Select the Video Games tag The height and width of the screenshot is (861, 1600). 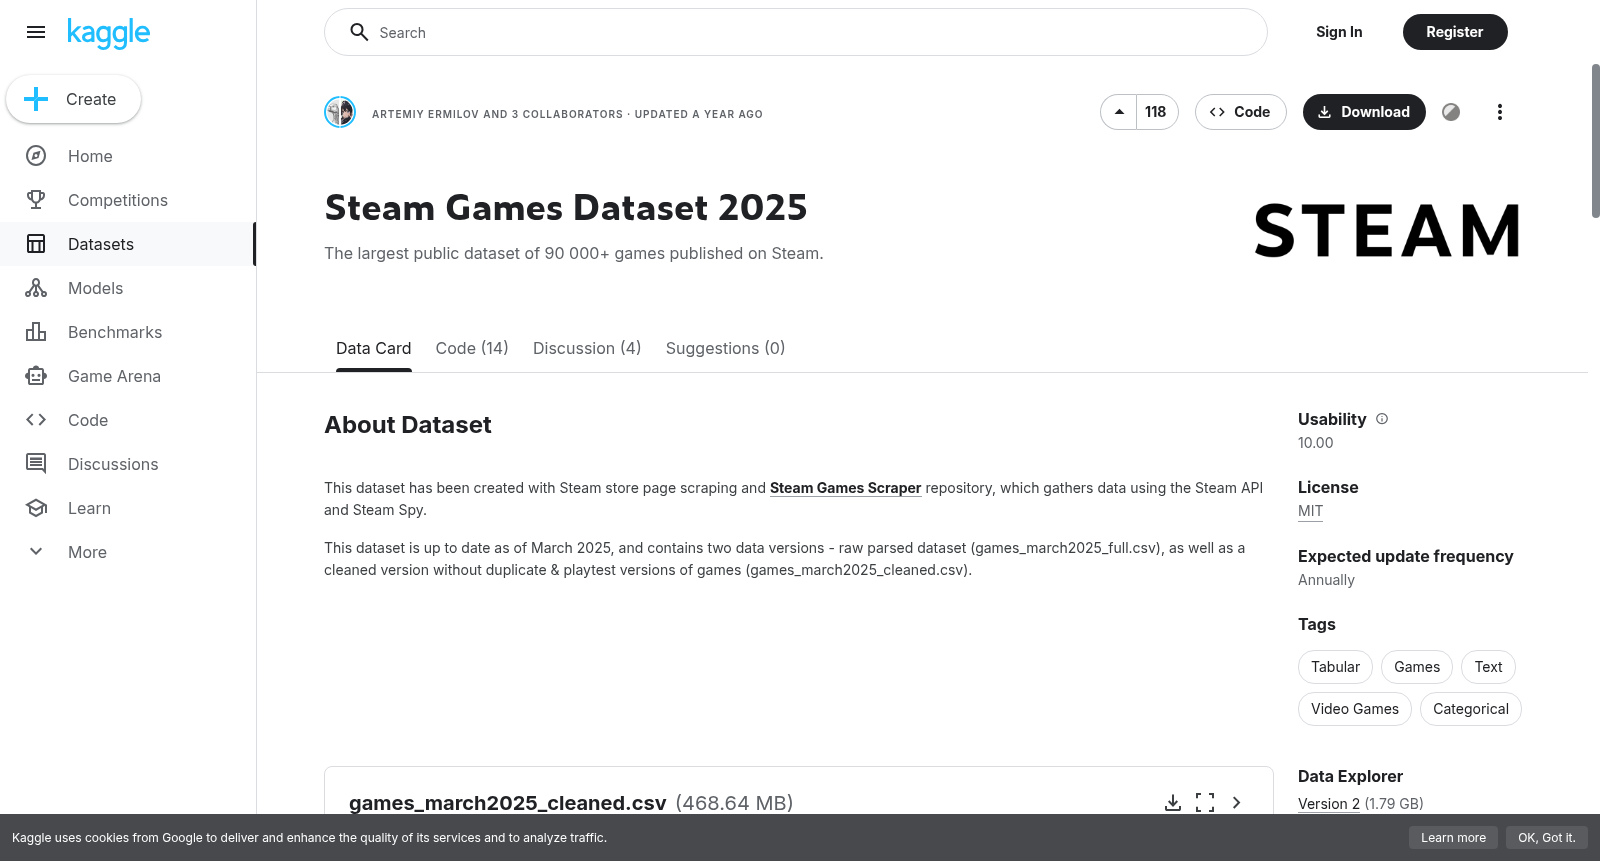tap(1355, 709)
